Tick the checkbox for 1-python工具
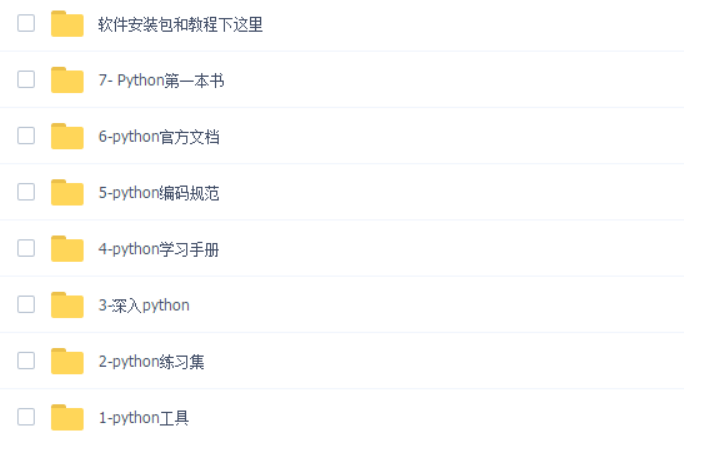The image size is (721, 449). pyautogui.click(x=26, y=417)
